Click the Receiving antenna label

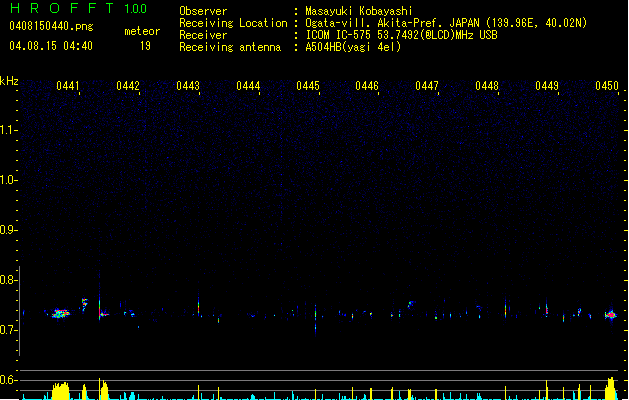230,47
